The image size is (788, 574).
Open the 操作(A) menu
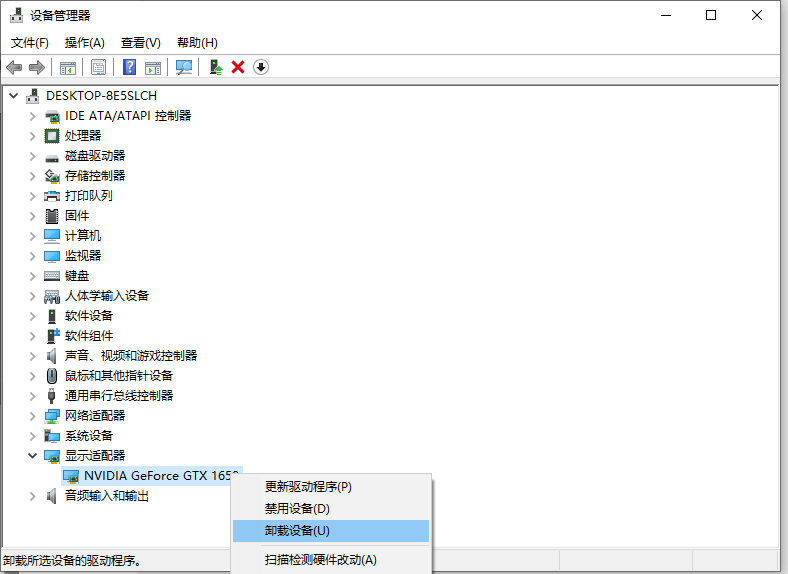point(84,43)
